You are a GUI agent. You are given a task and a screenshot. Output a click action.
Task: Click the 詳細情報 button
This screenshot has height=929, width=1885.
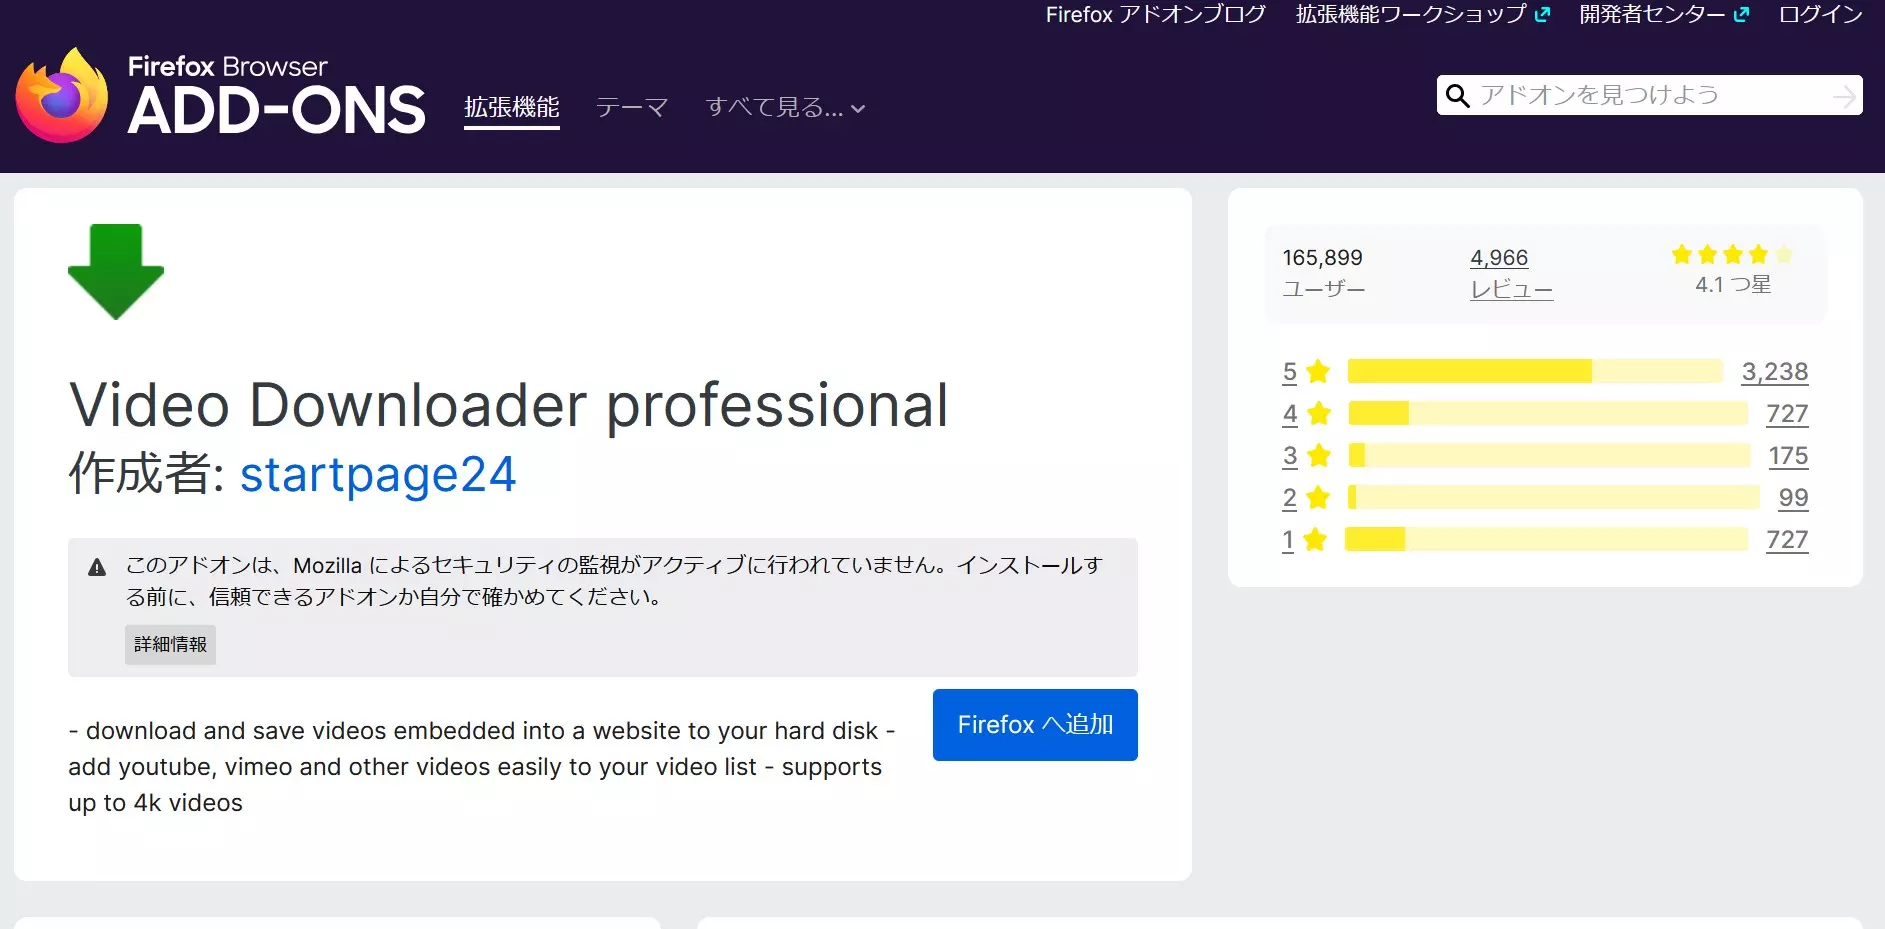(170, 645)
